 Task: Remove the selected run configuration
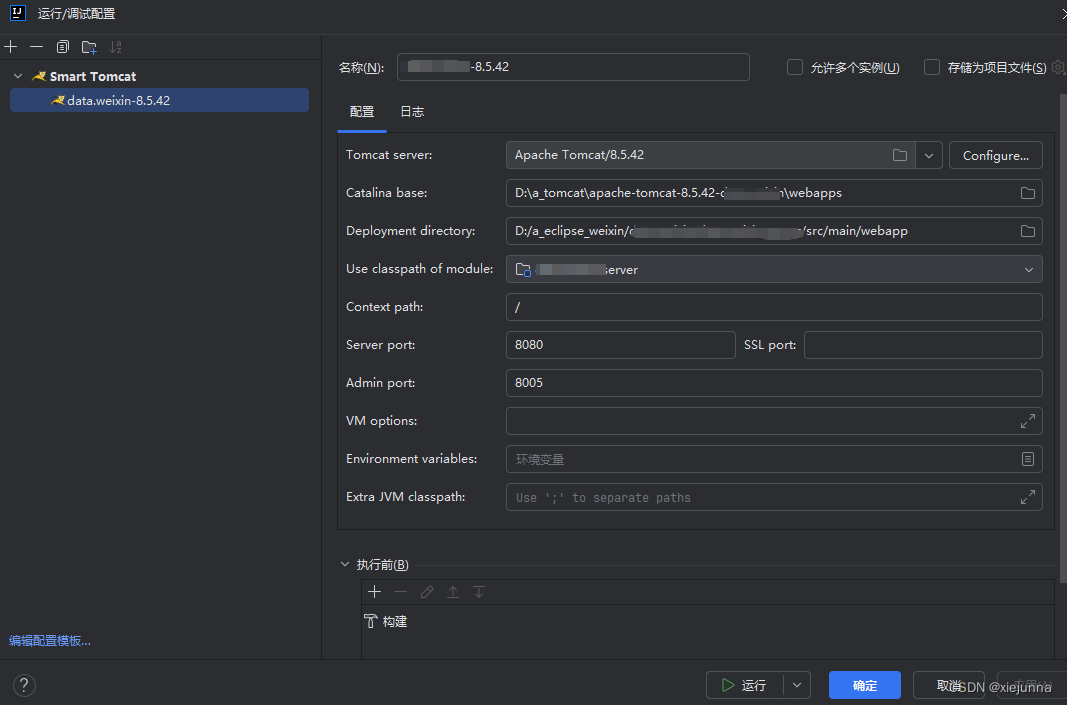37,46
